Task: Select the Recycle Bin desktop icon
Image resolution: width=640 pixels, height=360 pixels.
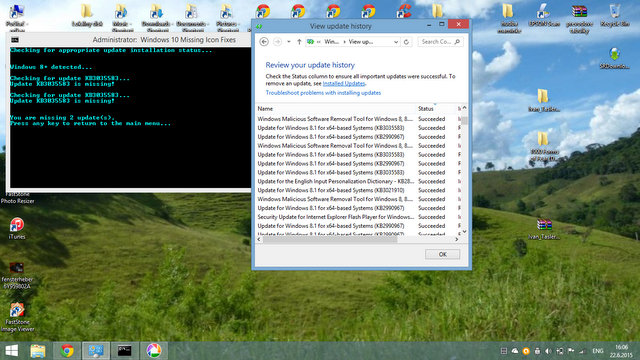Action: (x=615, y=16)
